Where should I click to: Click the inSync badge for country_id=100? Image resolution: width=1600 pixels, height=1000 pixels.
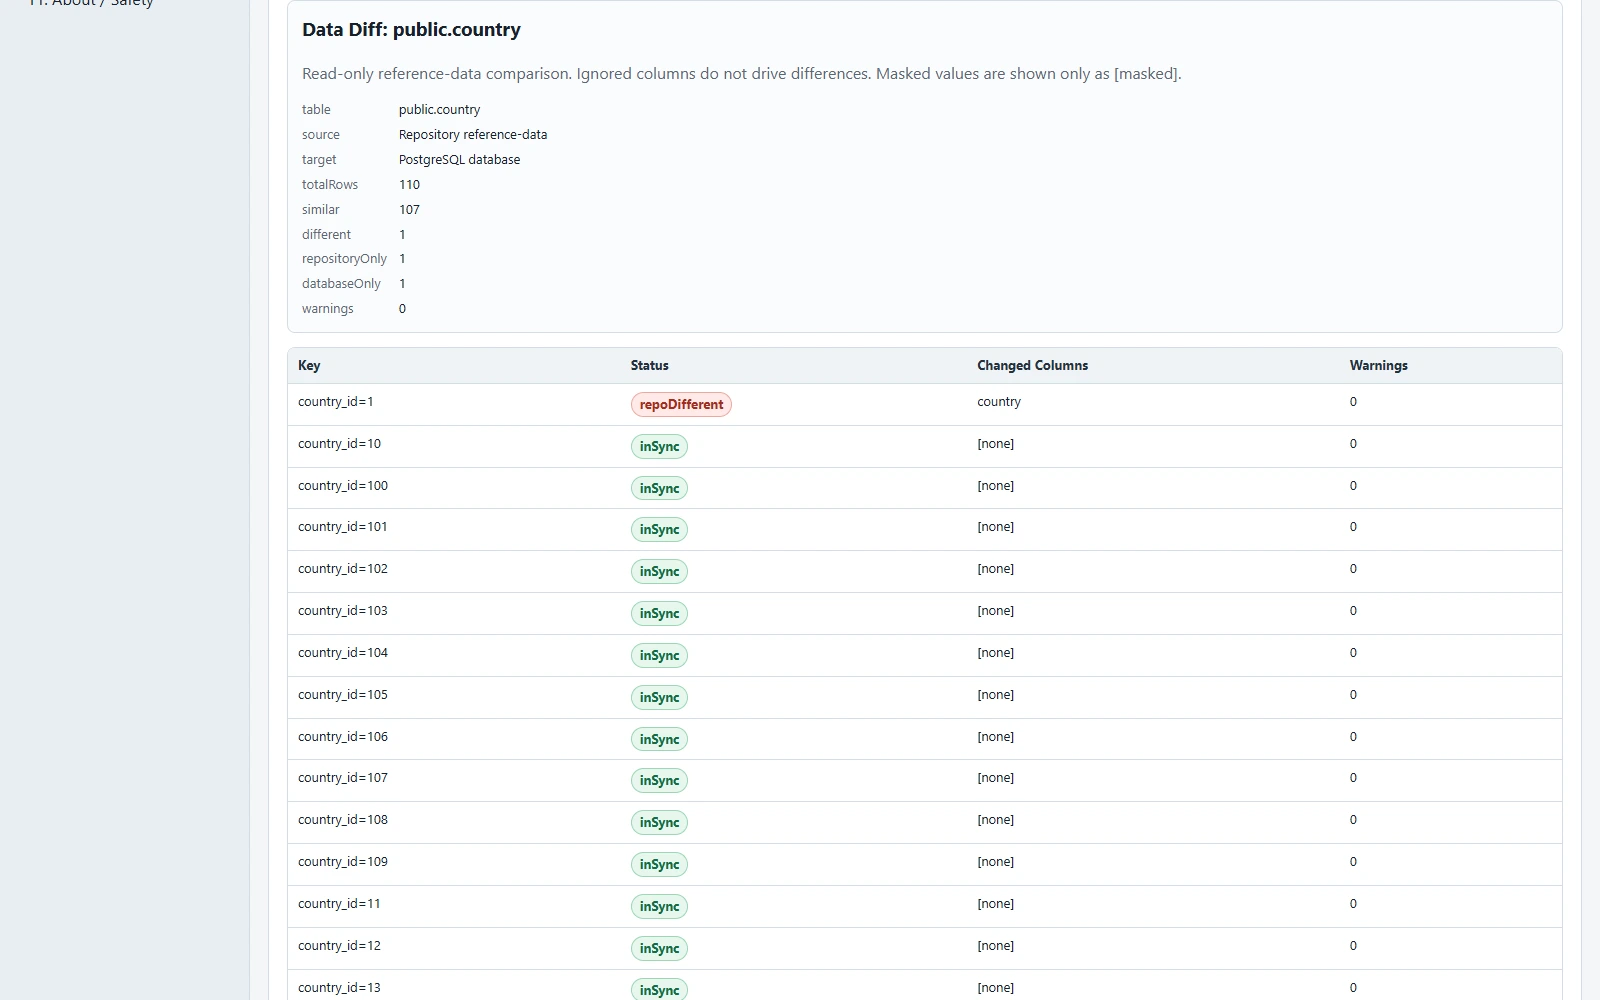659,488
